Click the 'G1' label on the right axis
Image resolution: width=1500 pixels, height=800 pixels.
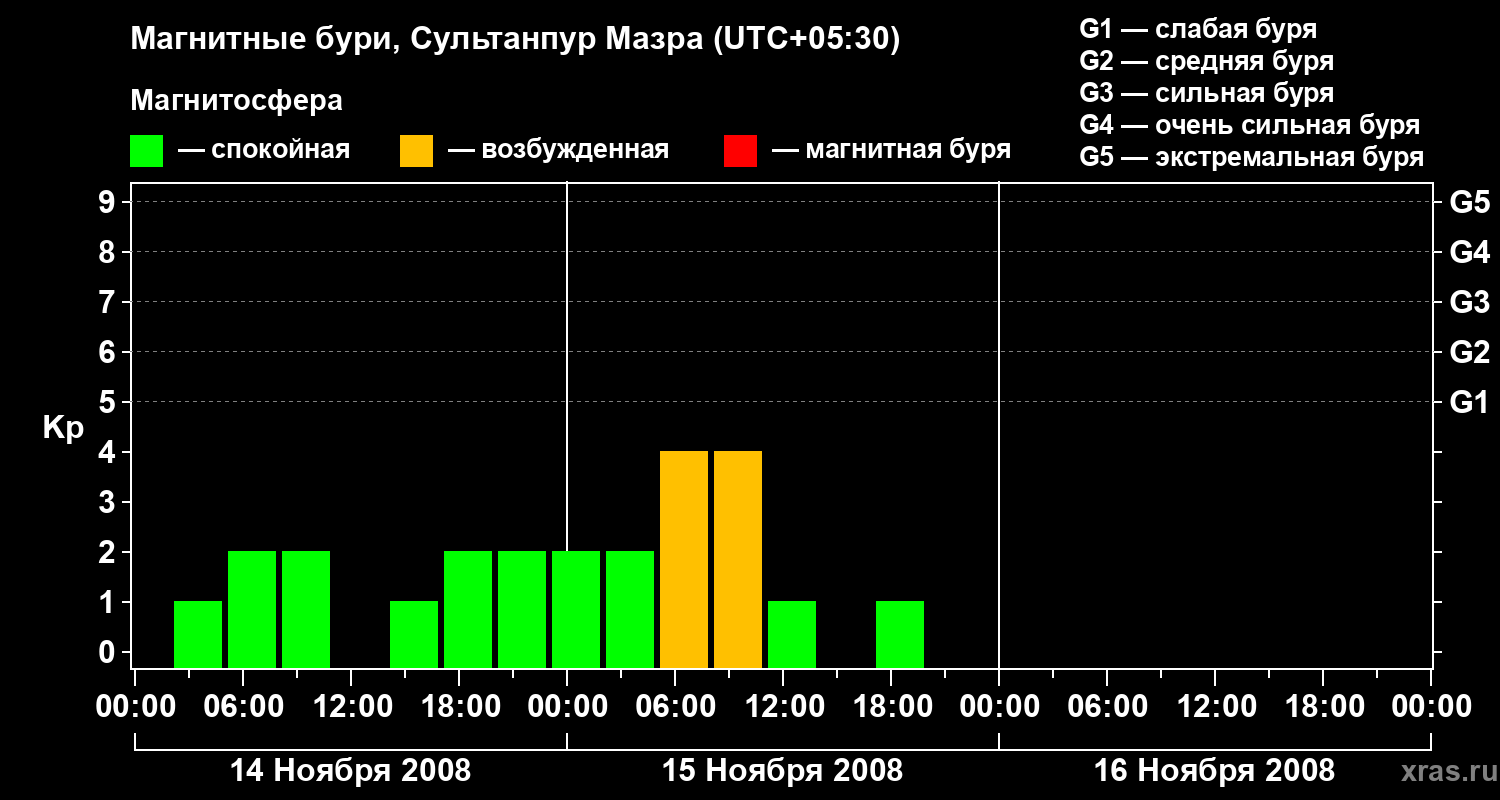pyautogui.click(x=1470, y=402)
